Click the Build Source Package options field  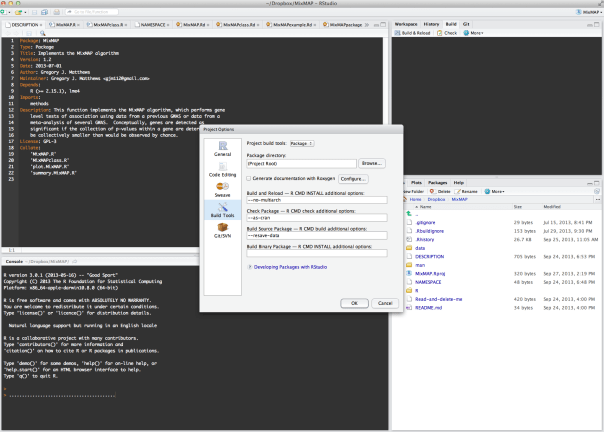[x=315, y=236]
